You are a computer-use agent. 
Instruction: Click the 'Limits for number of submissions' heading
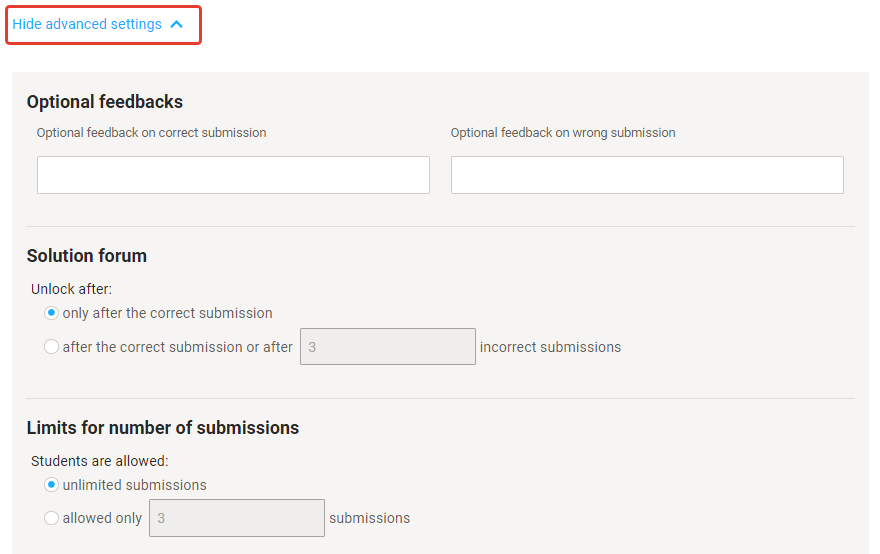tap(163, 428)
